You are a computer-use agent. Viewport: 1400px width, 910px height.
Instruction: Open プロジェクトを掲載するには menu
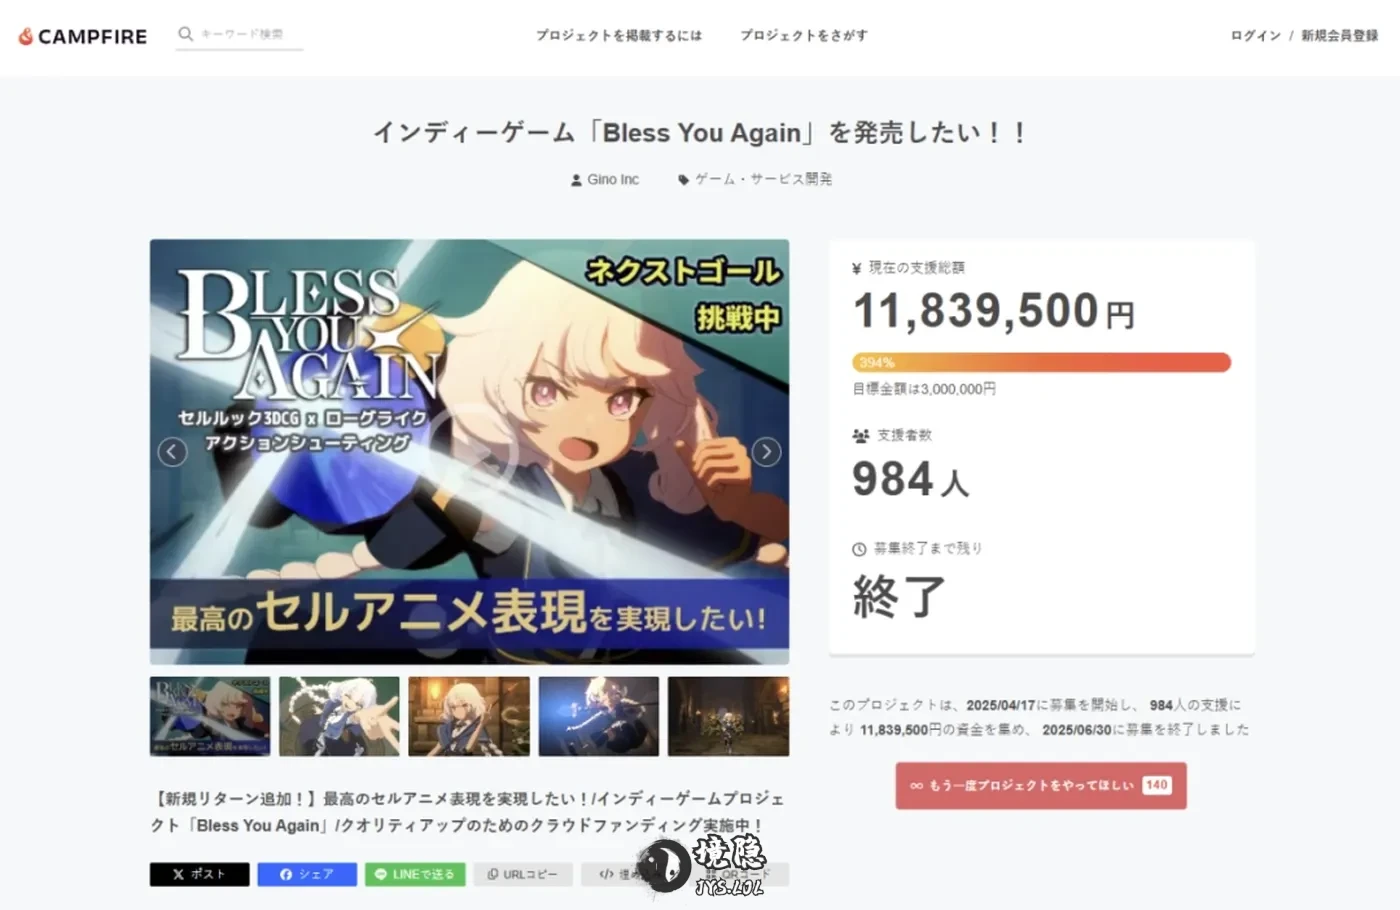(619, 35)
